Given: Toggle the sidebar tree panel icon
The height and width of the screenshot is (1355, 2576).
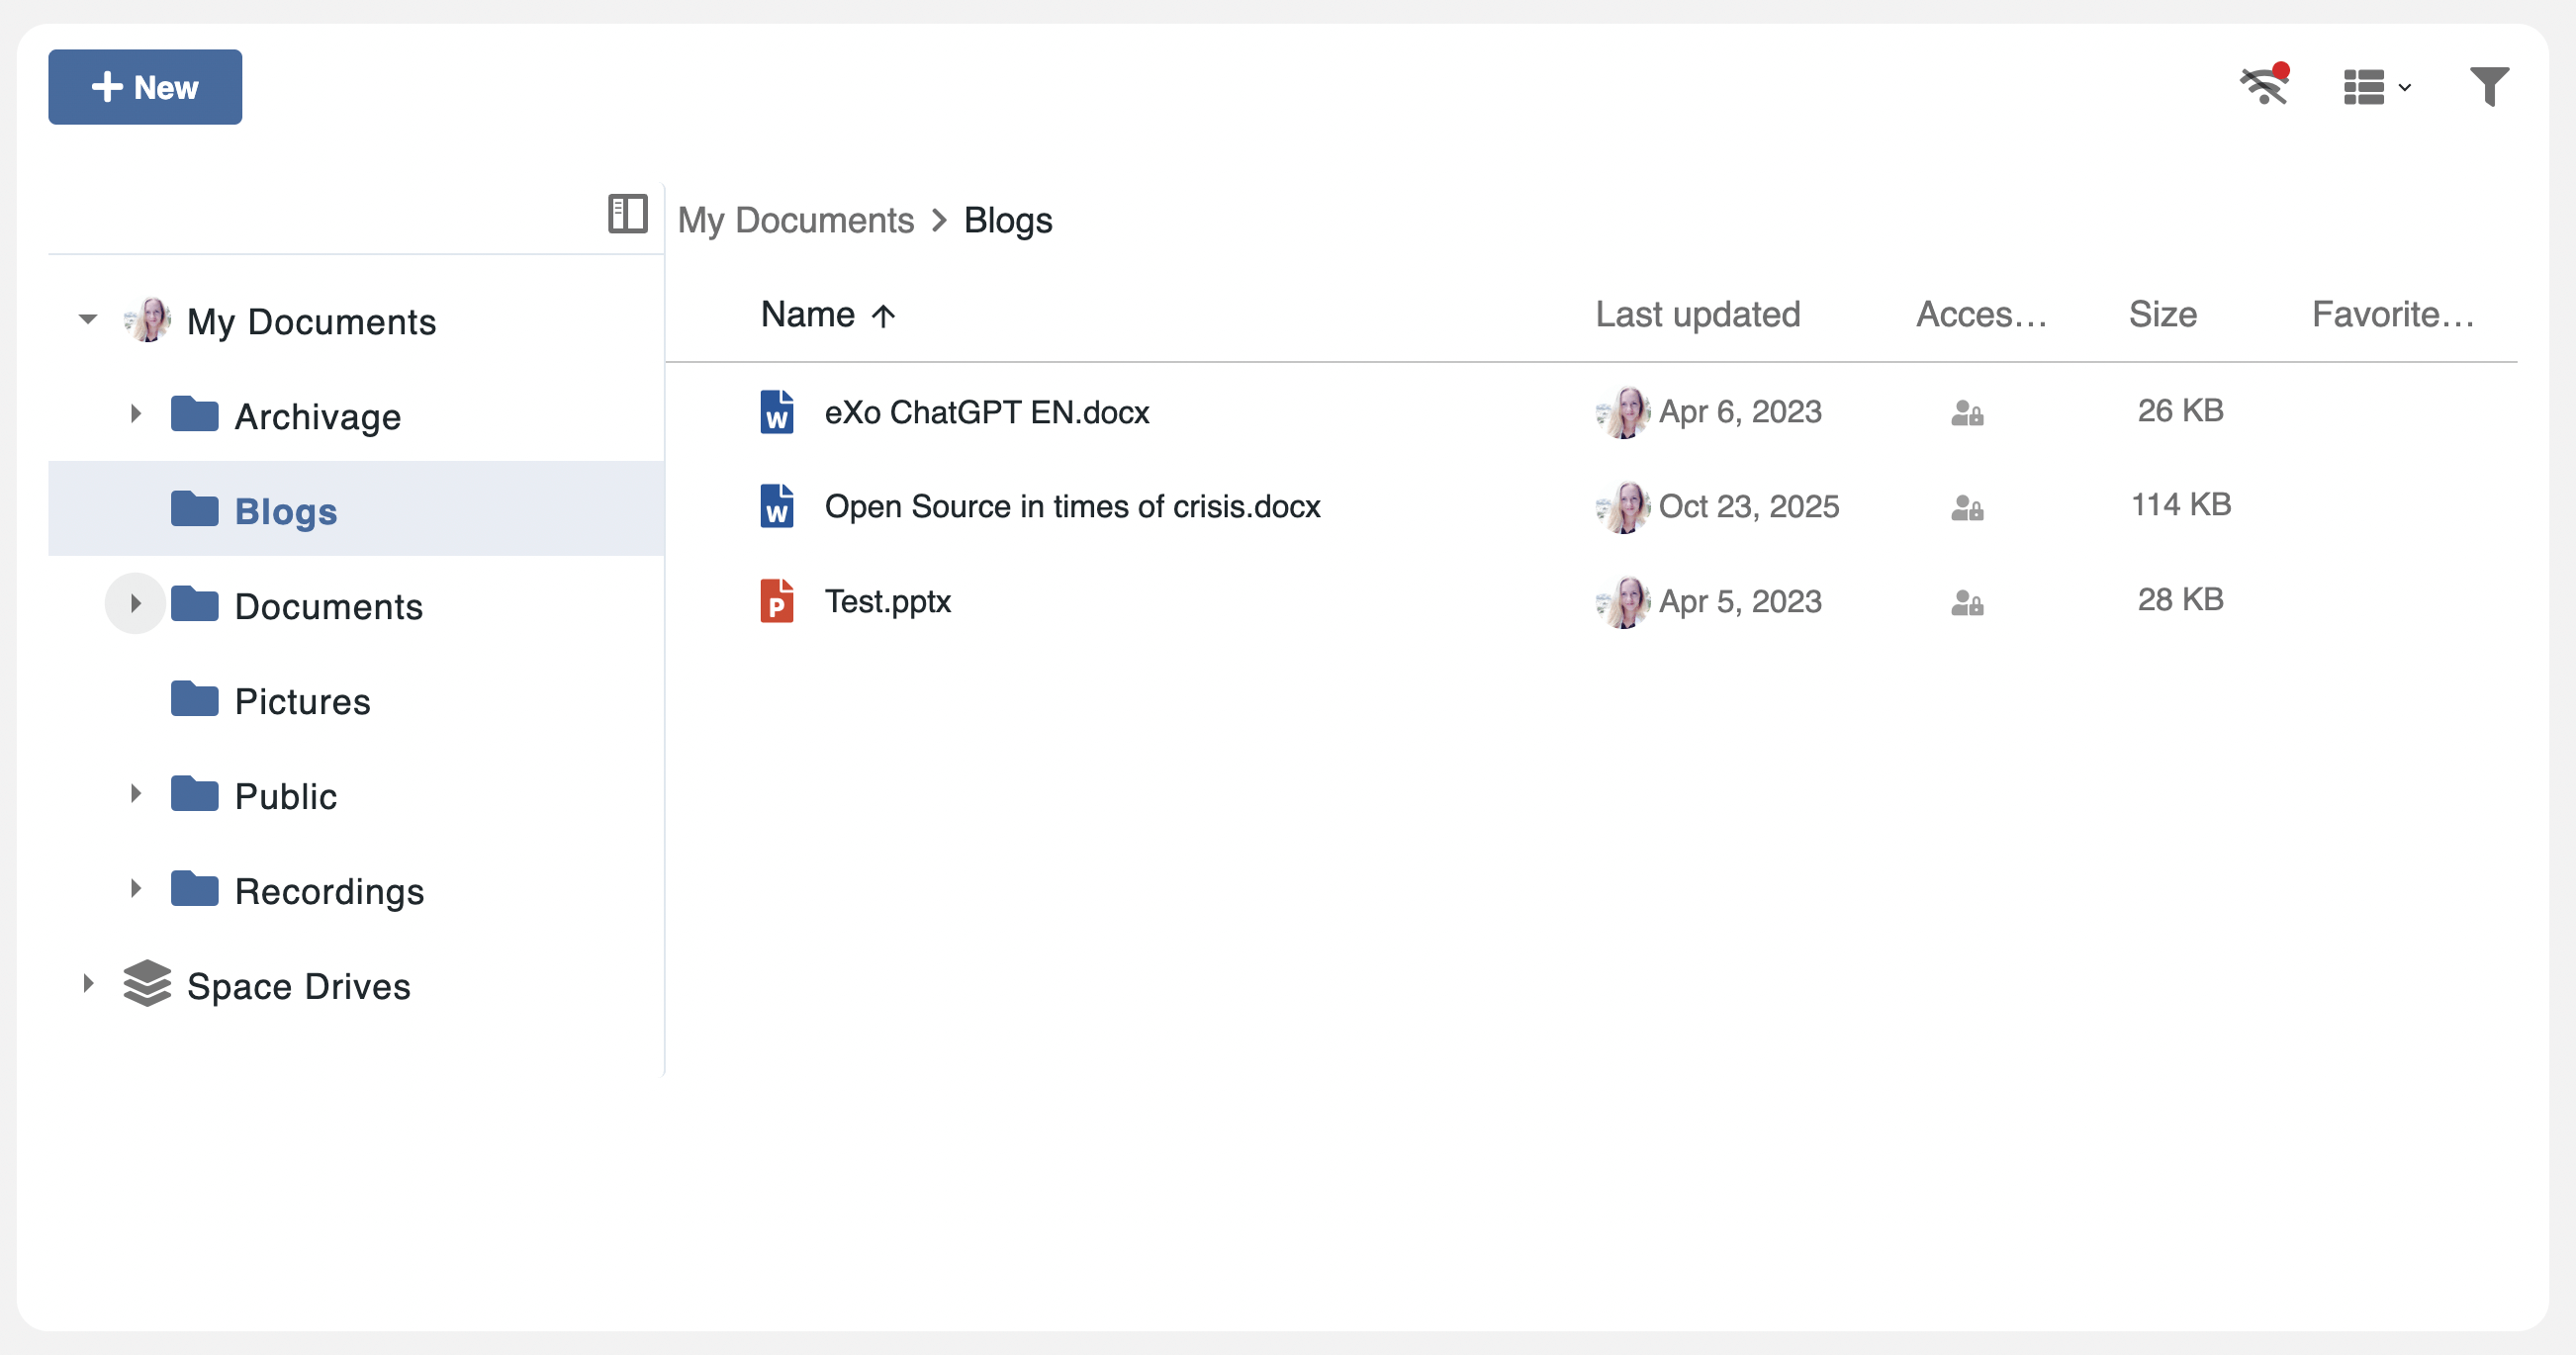Looking at the screenshot, I should tap(627, 214).
